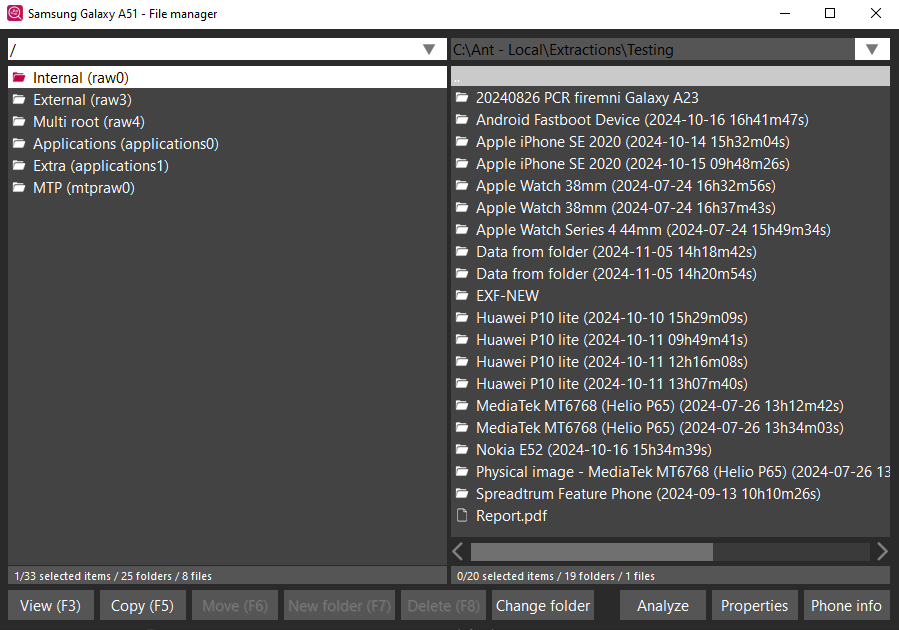Click the folder icon for Spreadtrum Feature Phone
The width and height of the screenshot is (899, 630).
(x=462, y=494)
